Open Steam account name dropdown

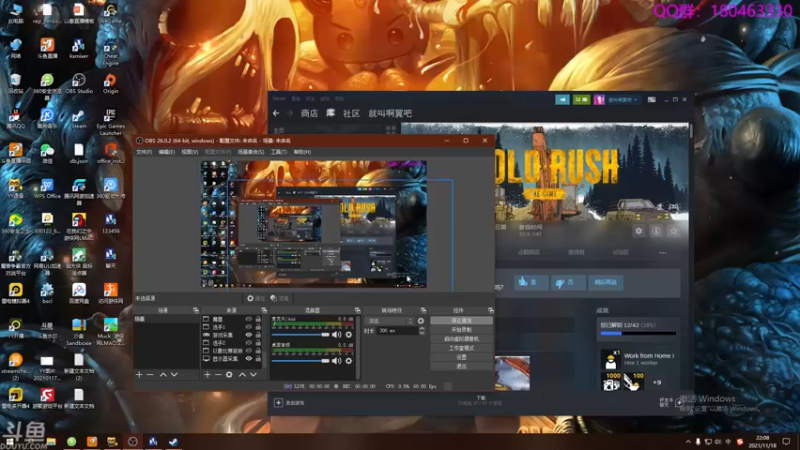click(x=622, y=99)
